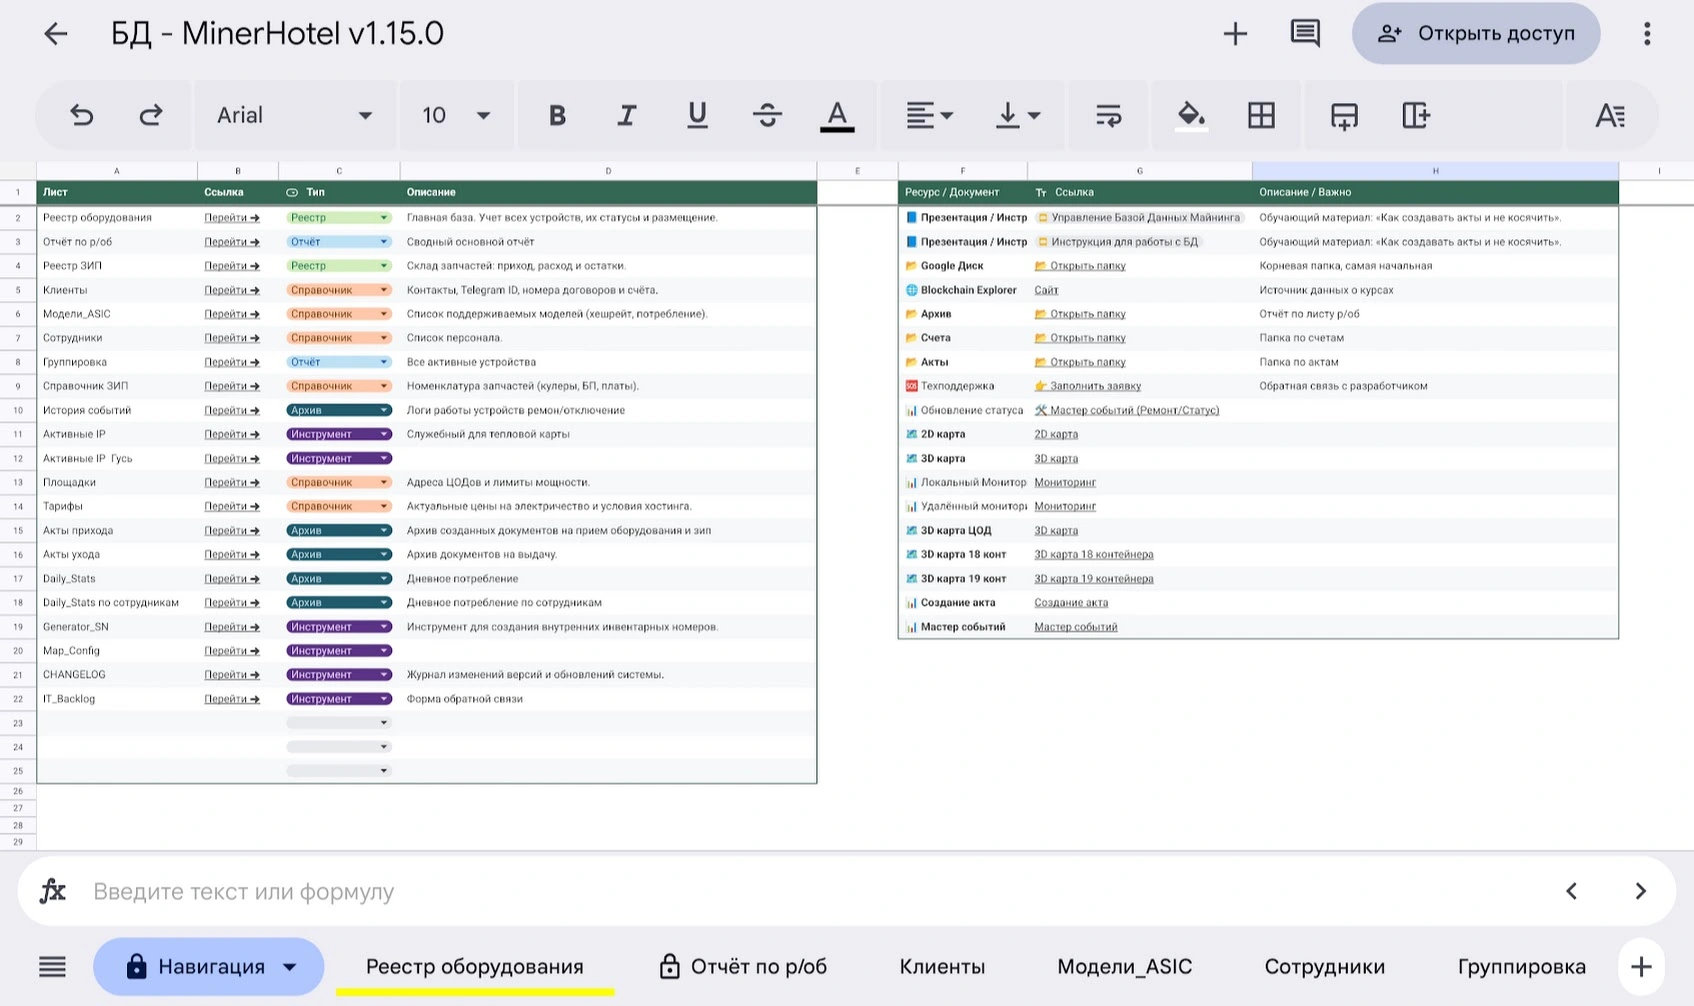1694x1006 pixels.
Task: Open the comments icon
Action: tap(1305, 33)
